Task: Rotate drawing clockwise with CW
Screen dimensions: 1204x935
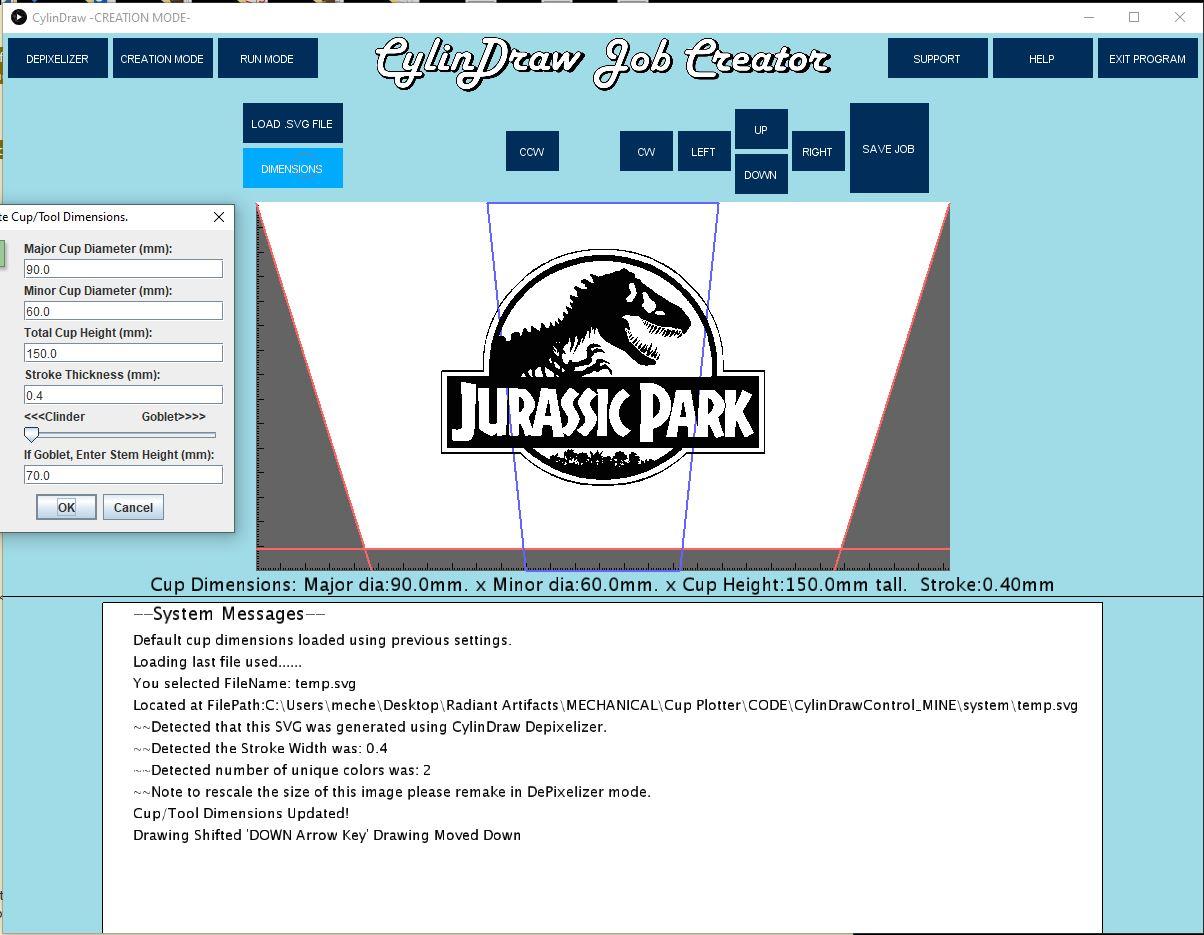Action: tap(646, 152)
